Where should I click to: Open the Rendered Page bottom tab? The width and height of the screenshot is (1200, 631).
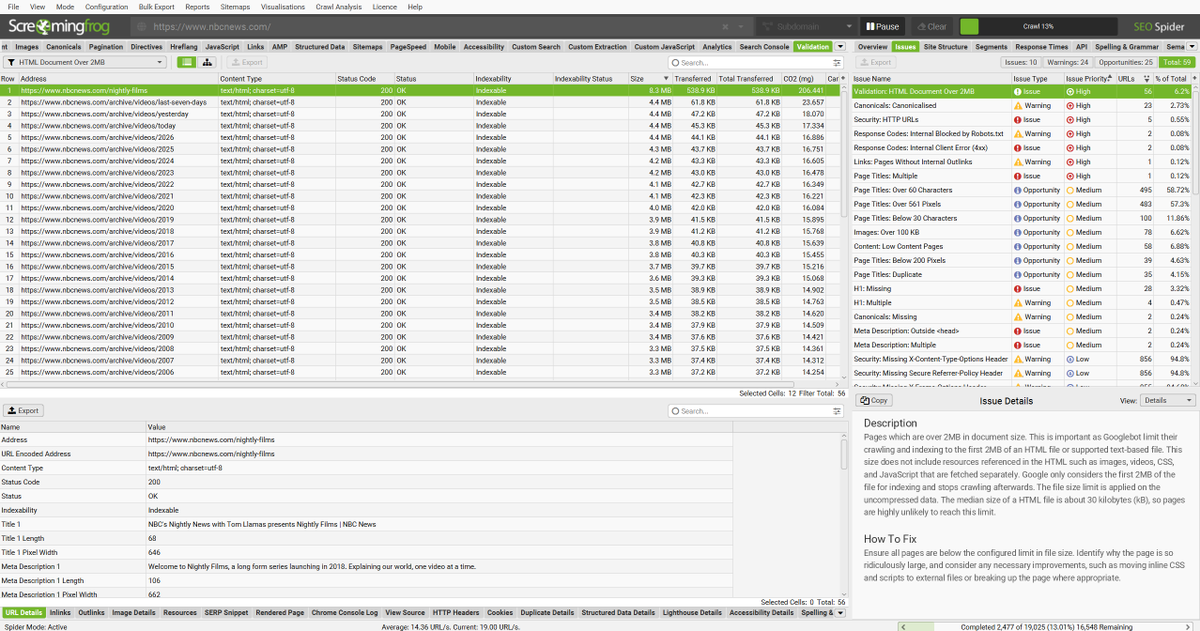click(x=280, y=613)
